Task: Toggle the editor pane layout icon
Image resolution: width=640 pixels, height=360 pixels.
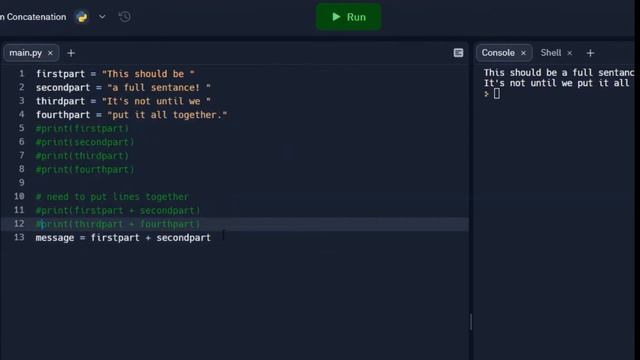Action: (x=458, y=53)
